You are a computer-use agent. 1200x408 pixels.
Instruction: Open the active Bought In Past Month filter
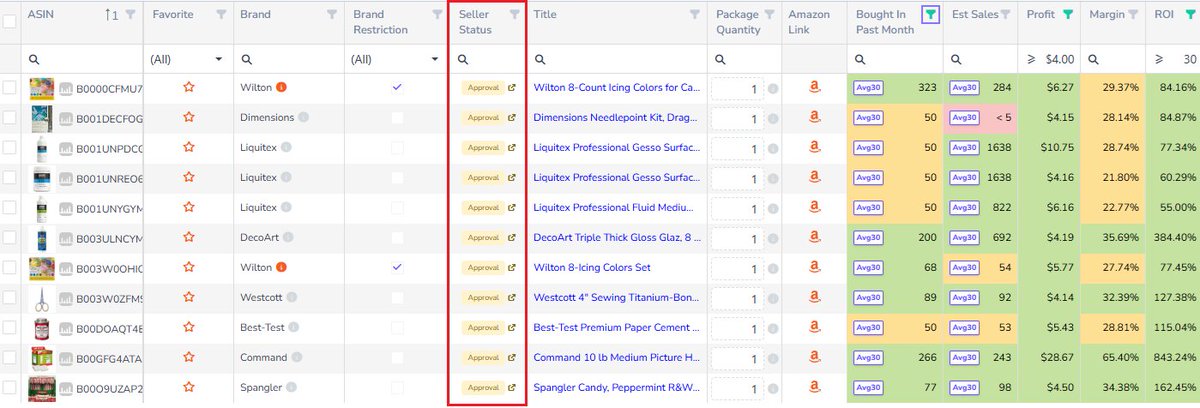tap(931, 15)
